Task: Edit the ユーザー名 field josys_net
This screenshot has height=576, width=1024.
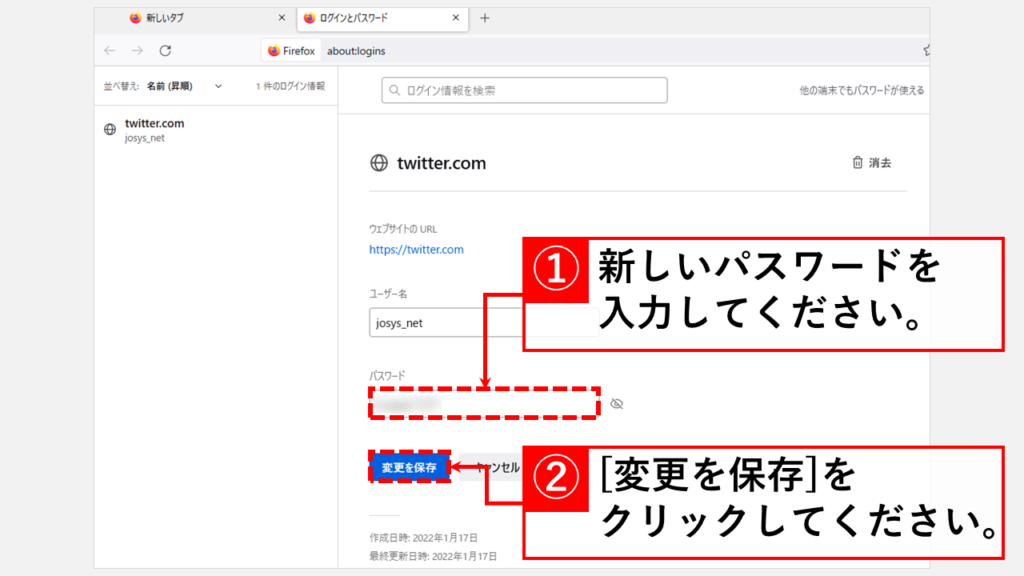Action: pos(446,323)
